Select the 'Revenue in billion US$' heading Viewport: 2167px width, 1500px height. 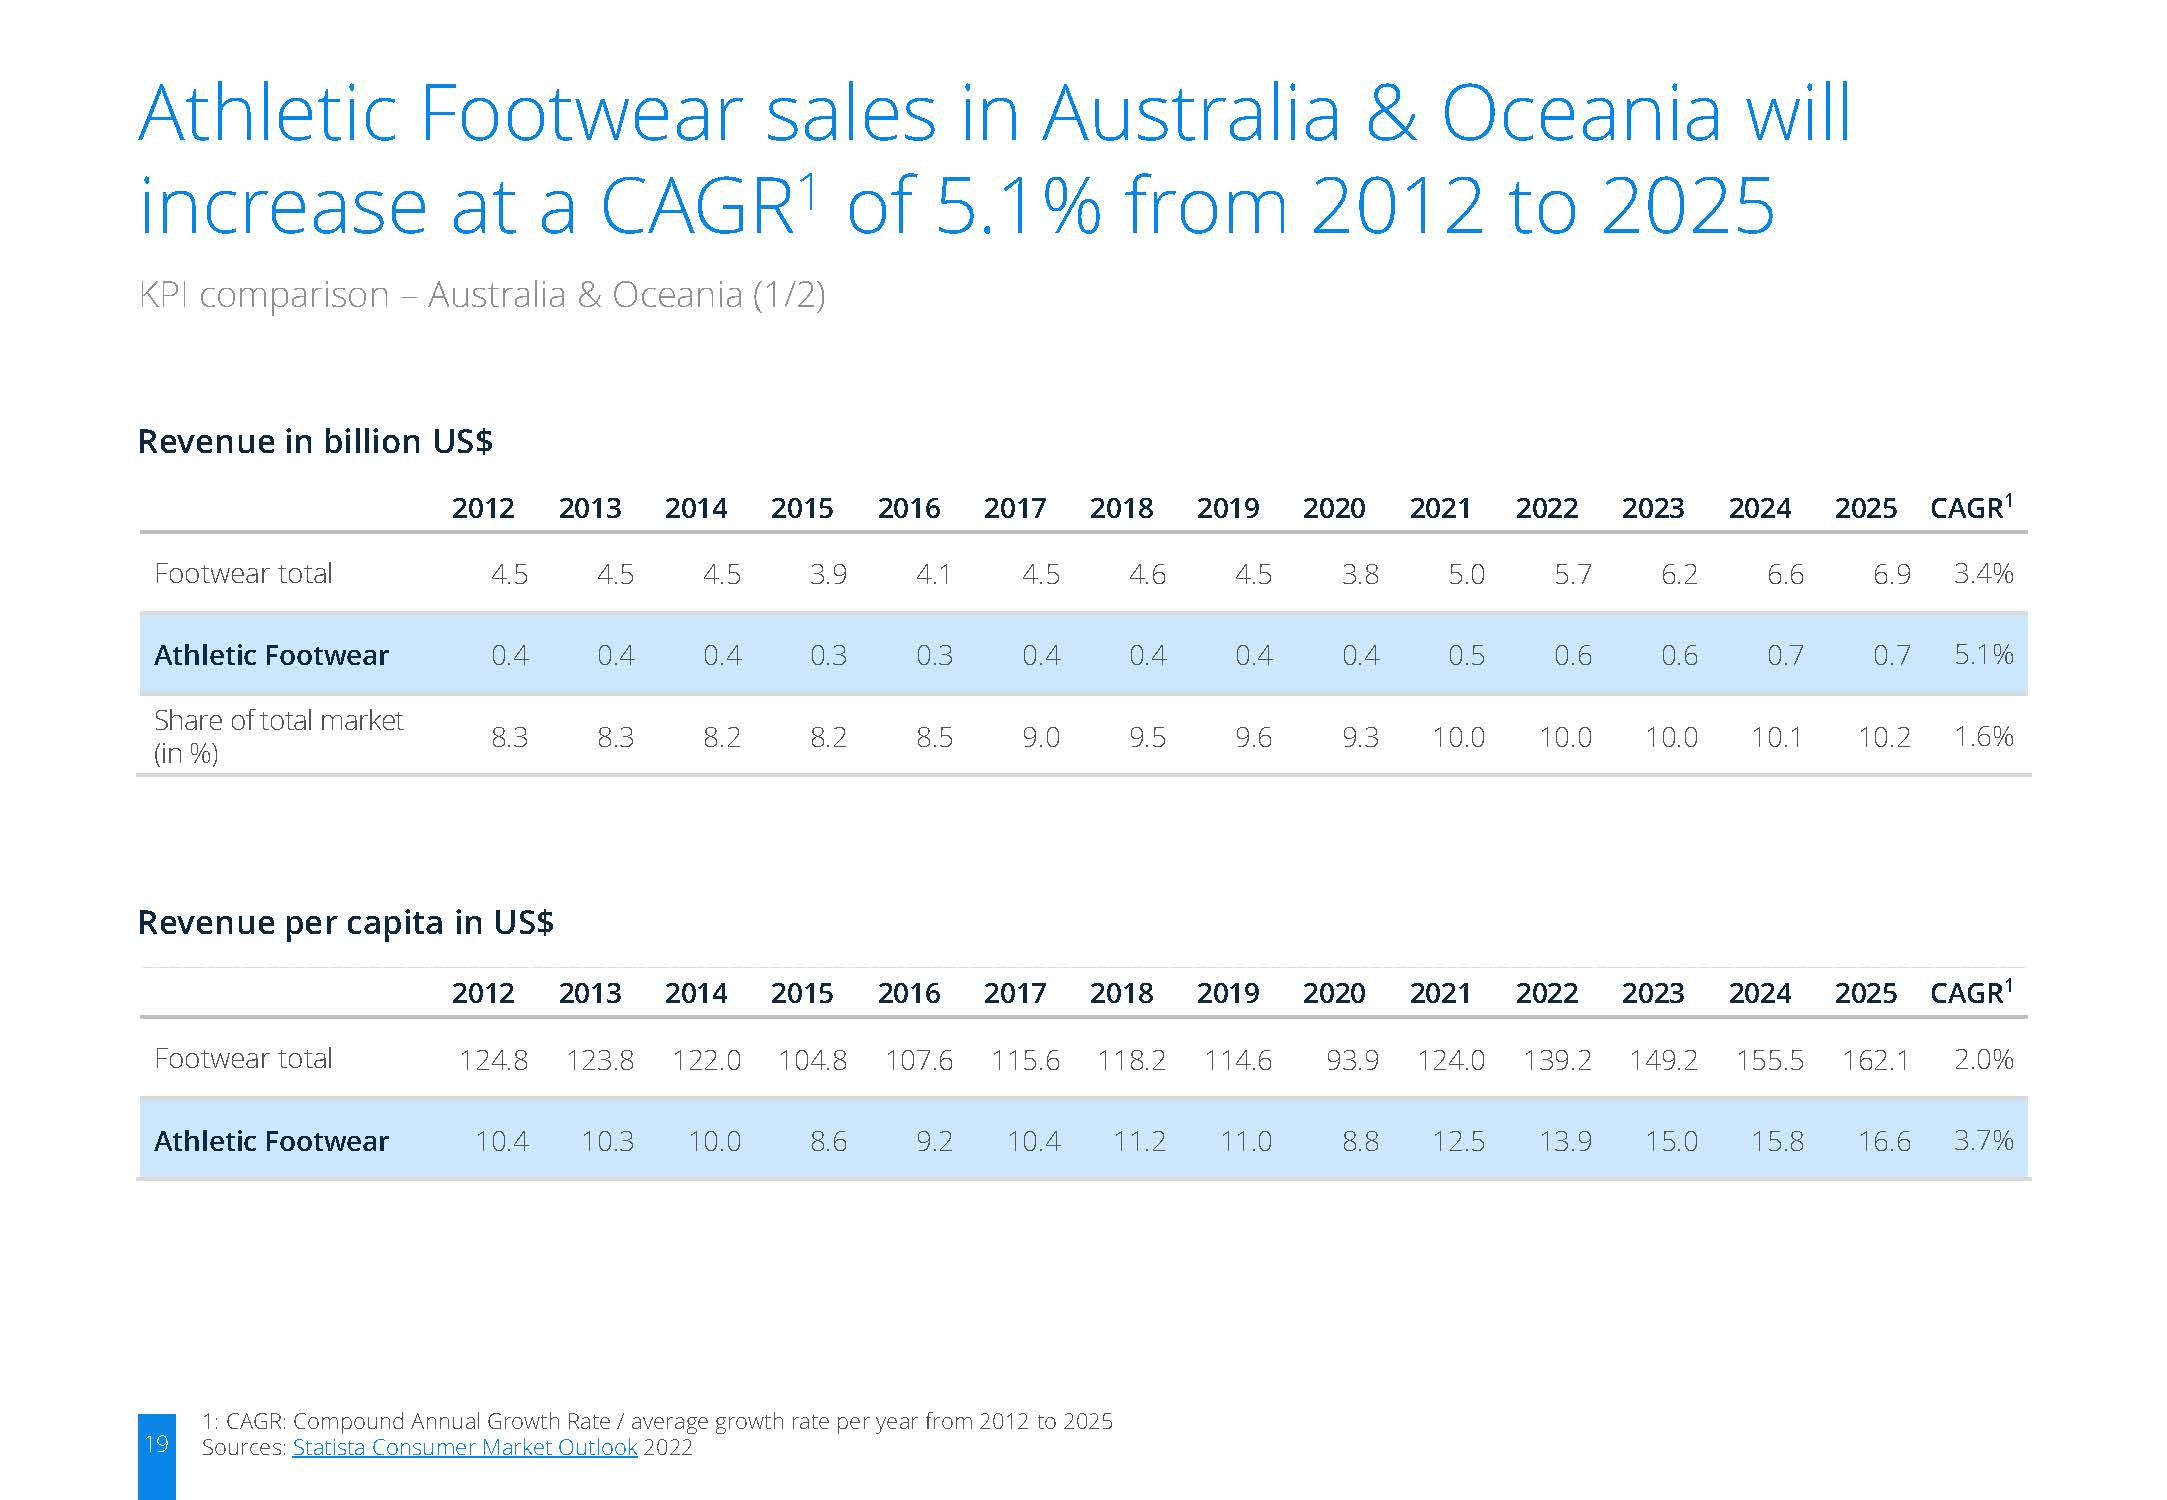click(x=315, y=441)
